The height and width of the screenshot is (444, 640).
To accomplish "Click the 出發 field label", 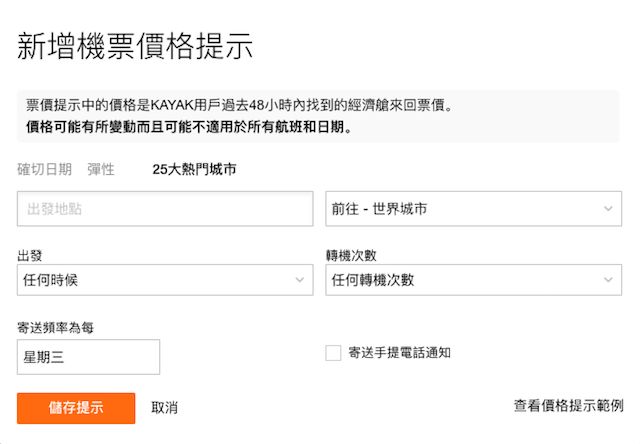I will click(29, 256).
